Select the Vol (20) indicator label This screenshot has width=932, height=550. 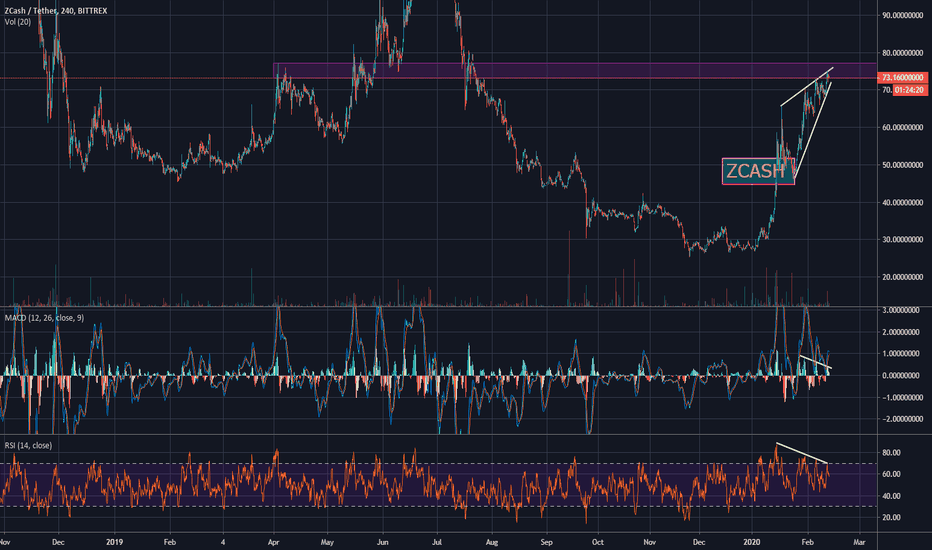(x=17, y=21)
